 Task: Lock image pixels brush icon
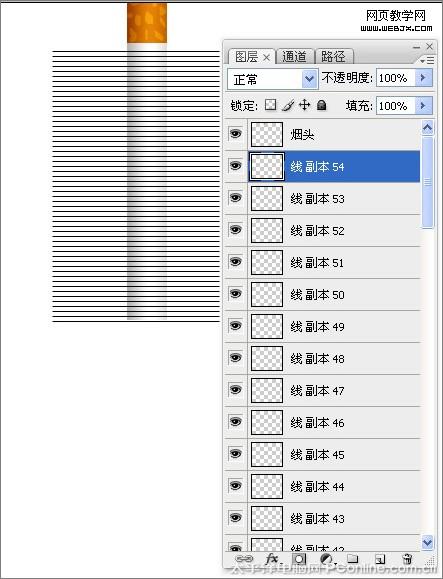tap(288, 105)
